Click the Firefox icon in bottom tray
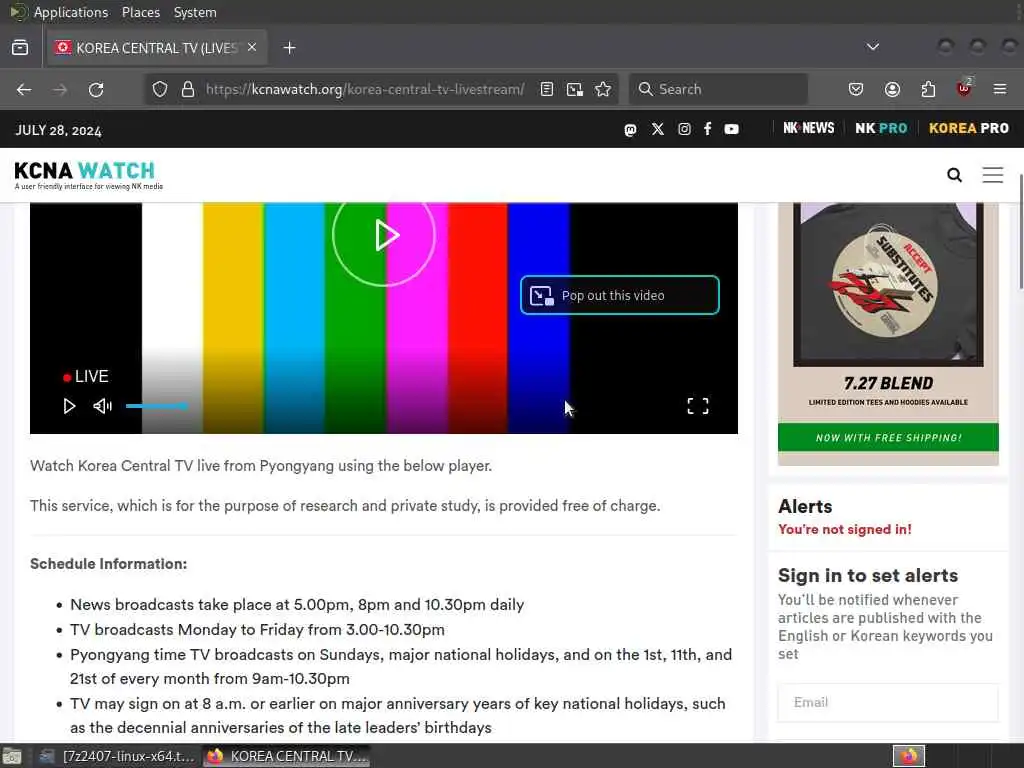Viewport: 1024px width, 768px height. [x=909, y=756]
